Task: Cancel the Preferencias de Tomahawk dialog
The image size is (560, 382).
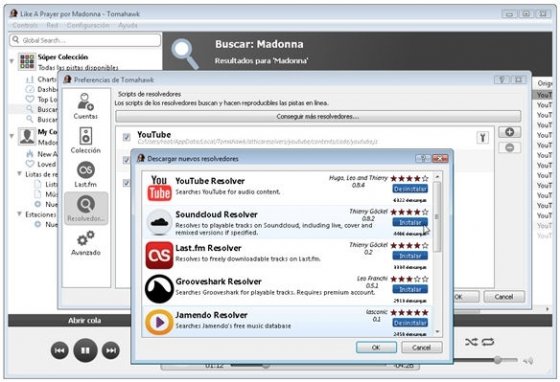Action: point(504,297)
